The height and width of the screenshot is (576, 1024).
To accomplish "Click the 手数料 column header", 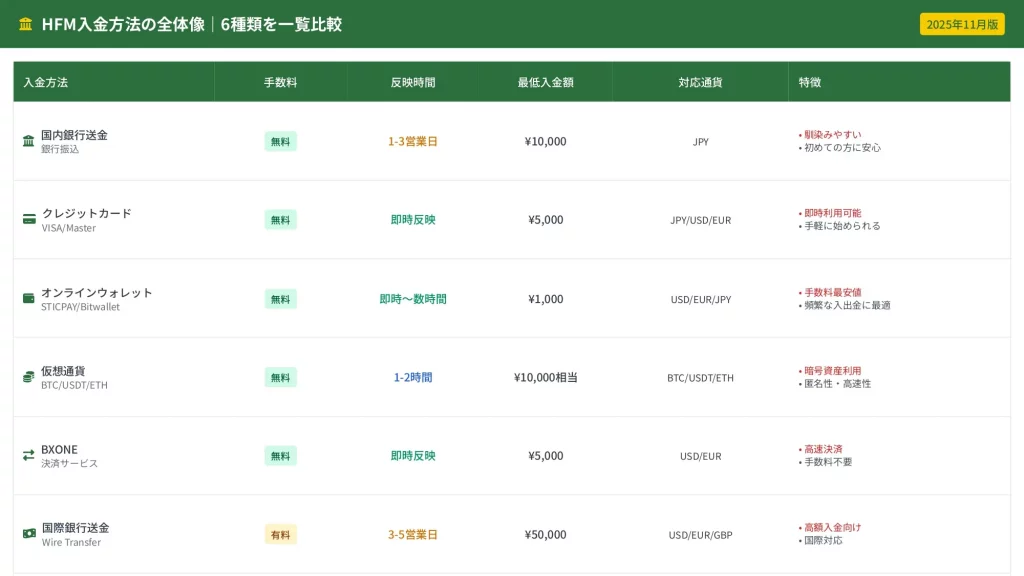I will click(x=280, y=82).
